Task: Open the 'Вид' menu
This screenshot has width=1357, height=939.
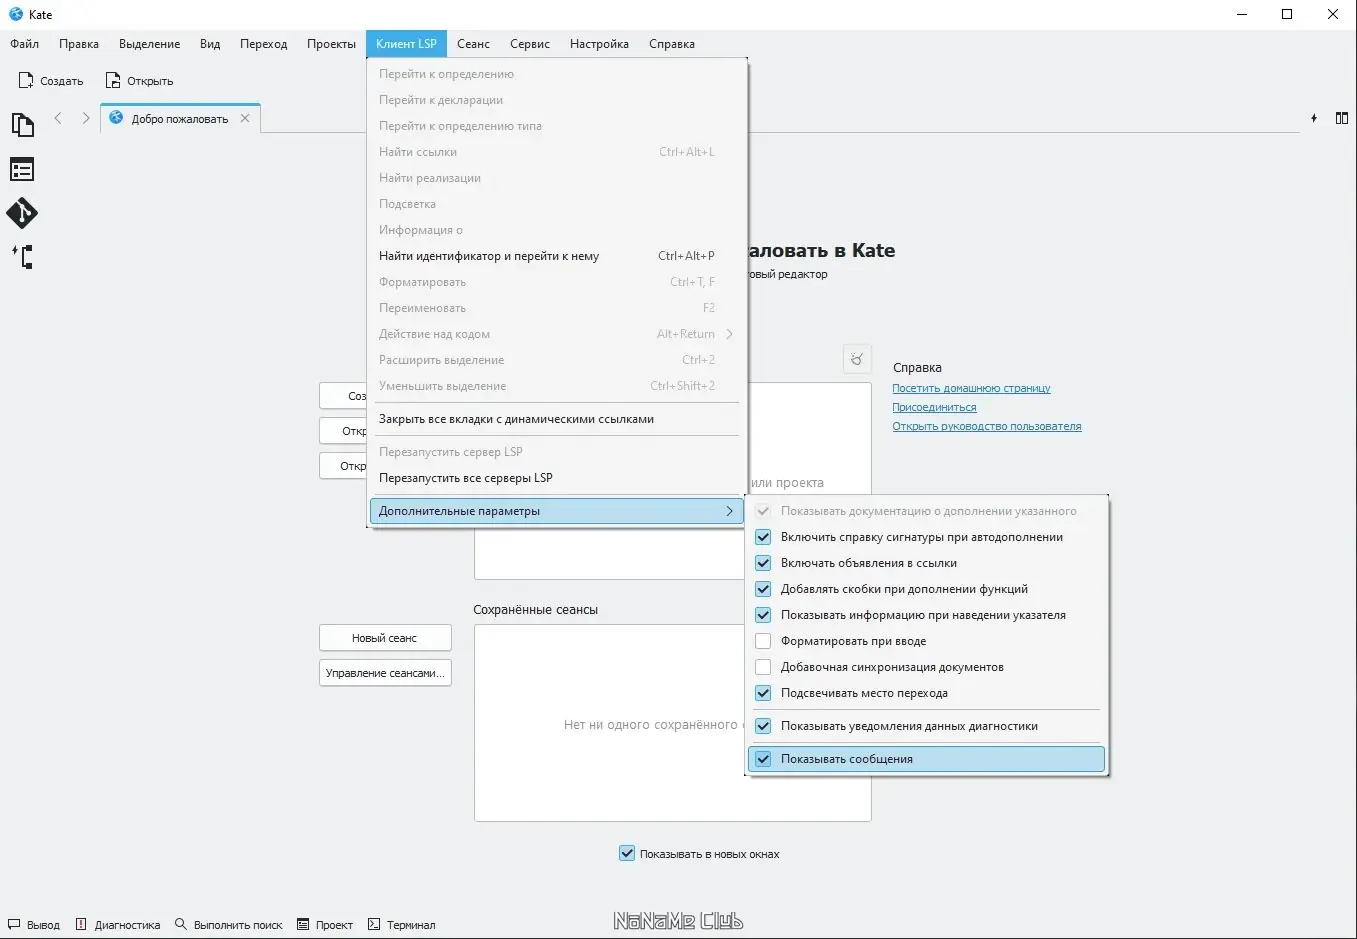Action: [x=210, y=44]
